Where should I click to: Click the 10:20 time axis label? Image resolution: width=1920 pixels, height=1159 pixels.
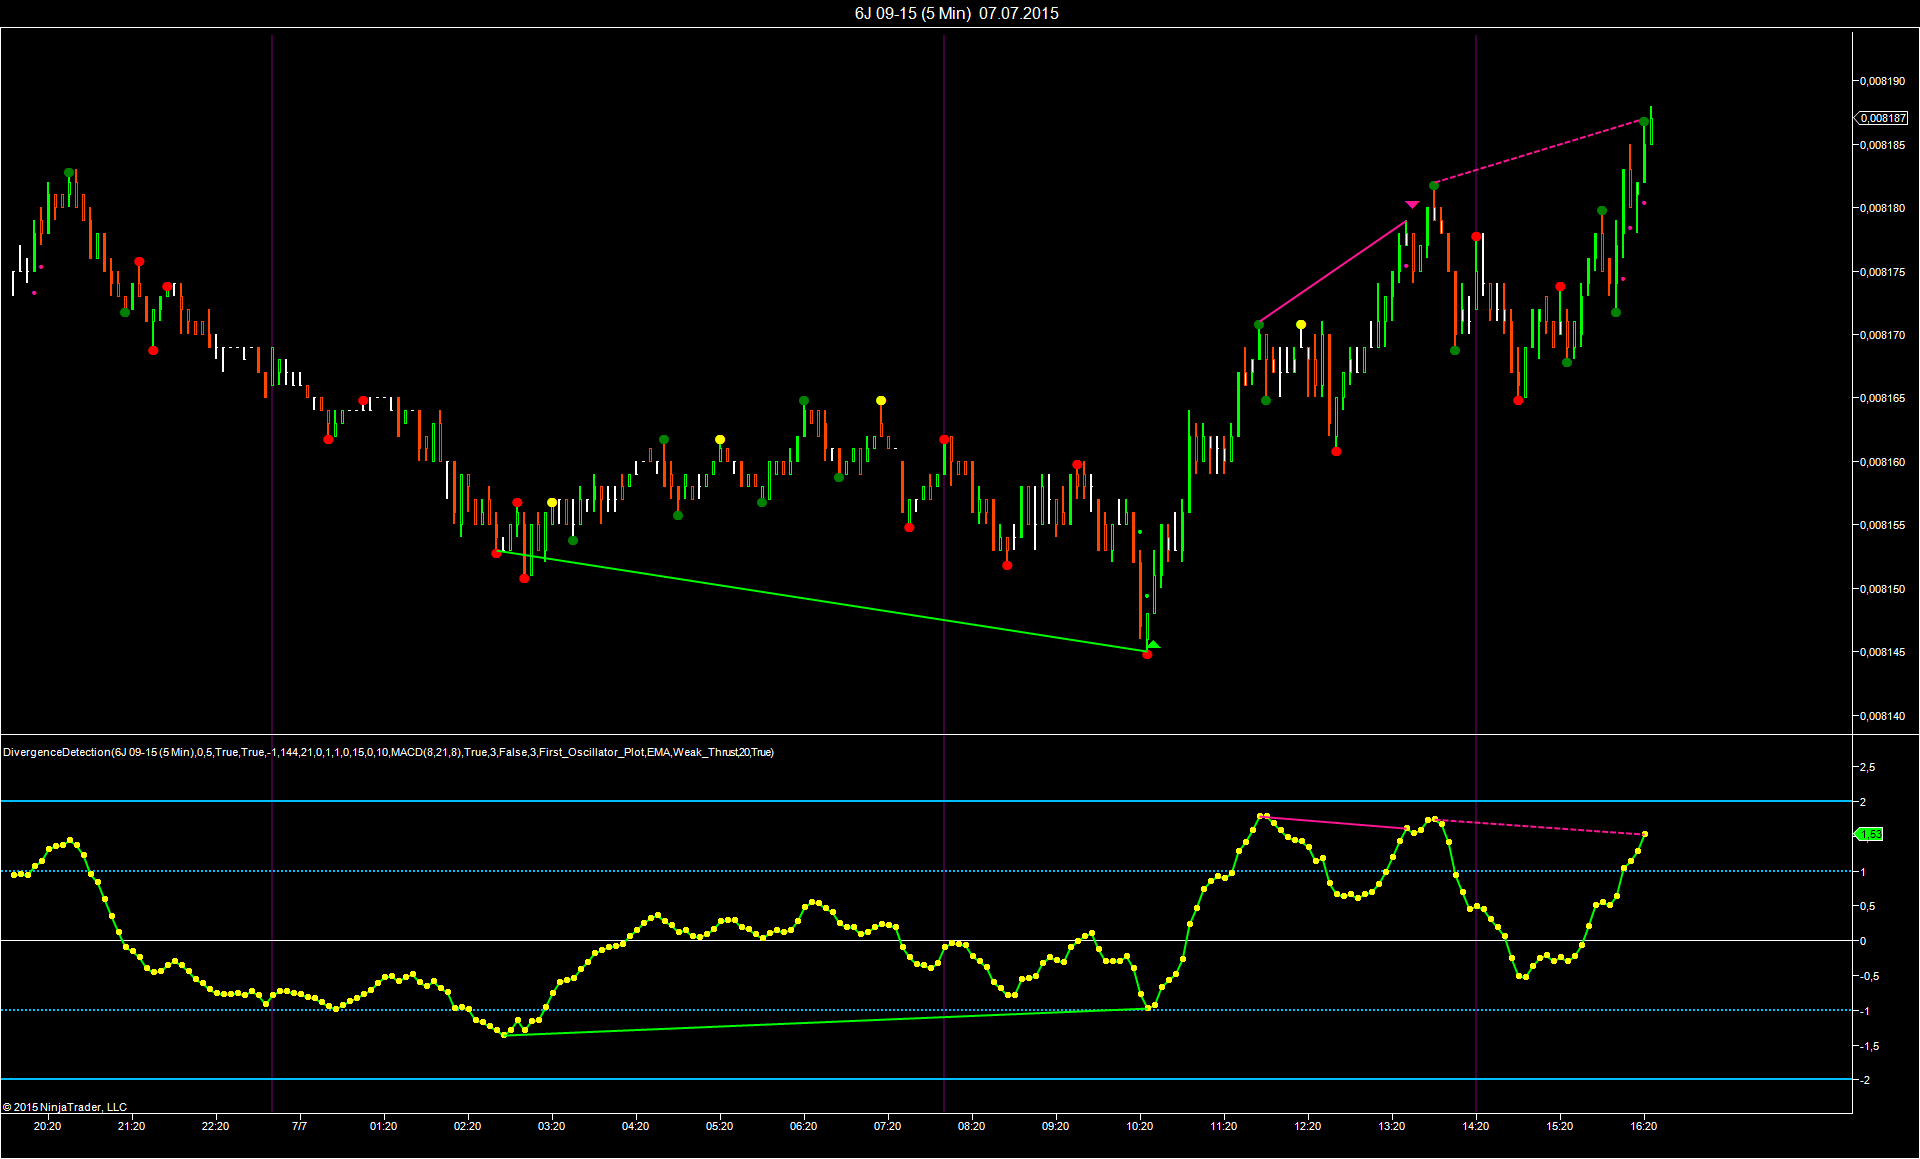(1139, 1126)
